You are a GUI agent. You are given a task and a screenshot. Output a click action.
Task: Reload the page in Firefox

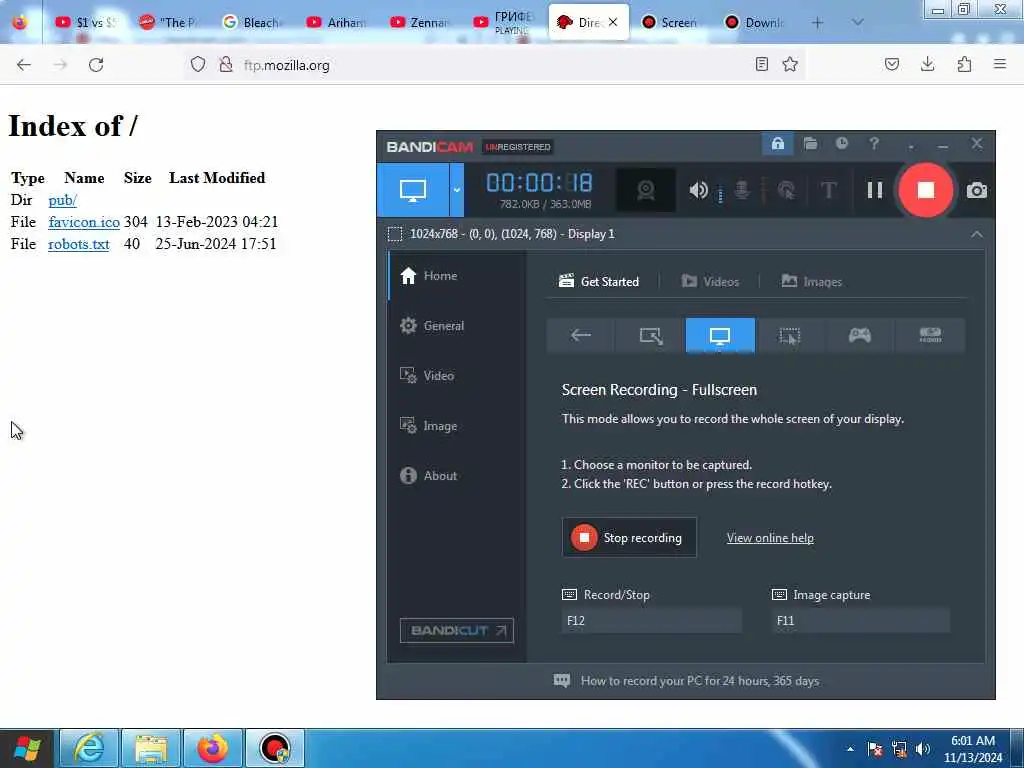tap(96, 65)
